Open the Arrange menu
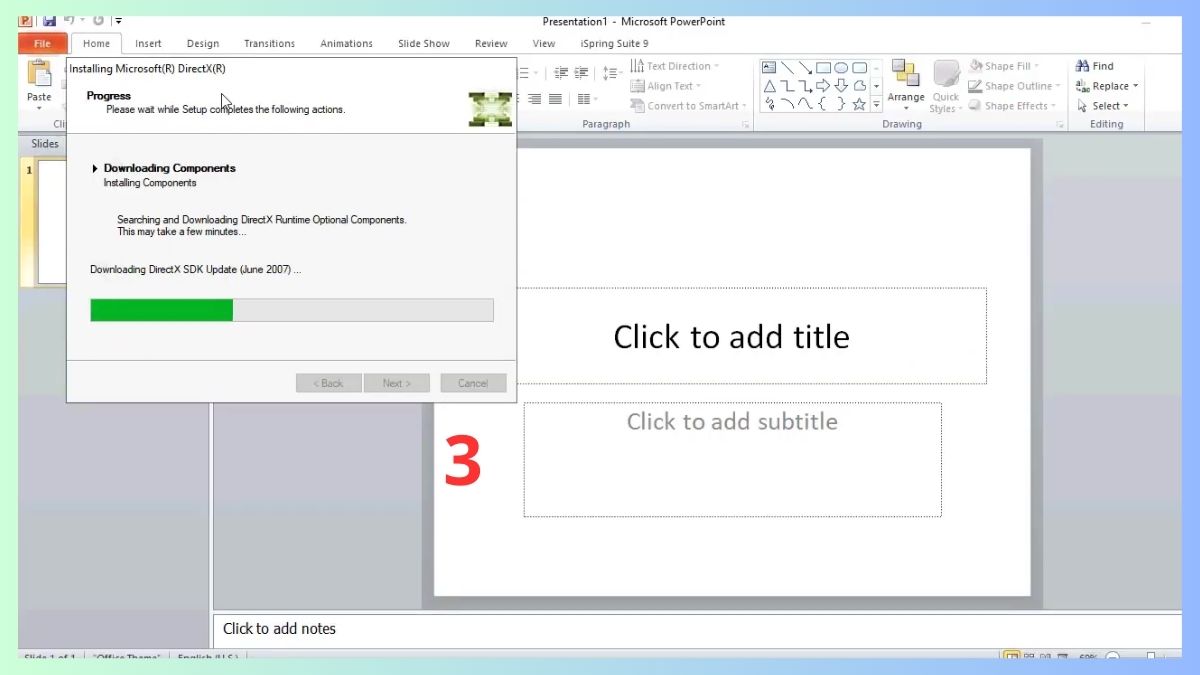Screen dimensions: 1200x675 point(906,85)
